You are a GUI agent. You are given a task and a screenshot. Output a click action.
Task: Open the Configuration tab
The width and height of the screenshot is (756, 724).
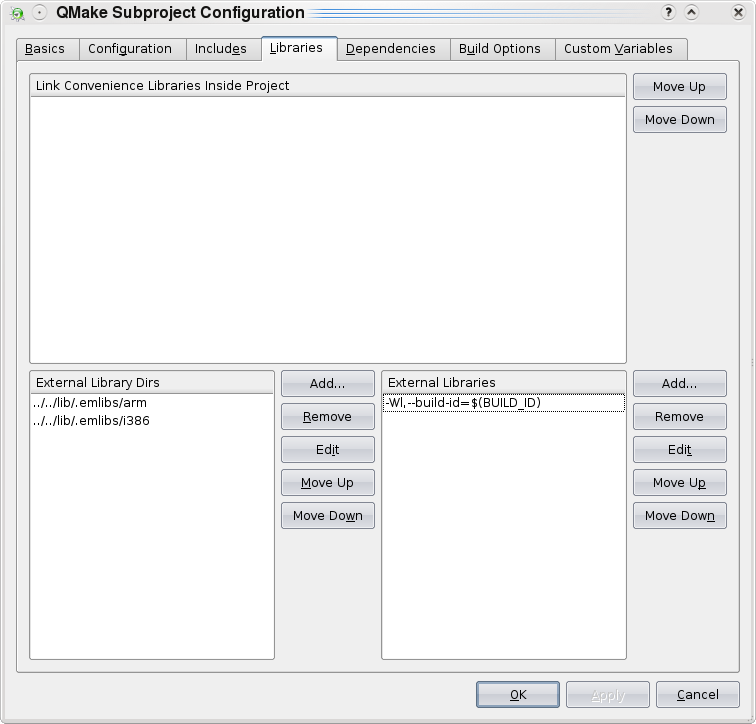pyautogui.click(x=130, y=49)
